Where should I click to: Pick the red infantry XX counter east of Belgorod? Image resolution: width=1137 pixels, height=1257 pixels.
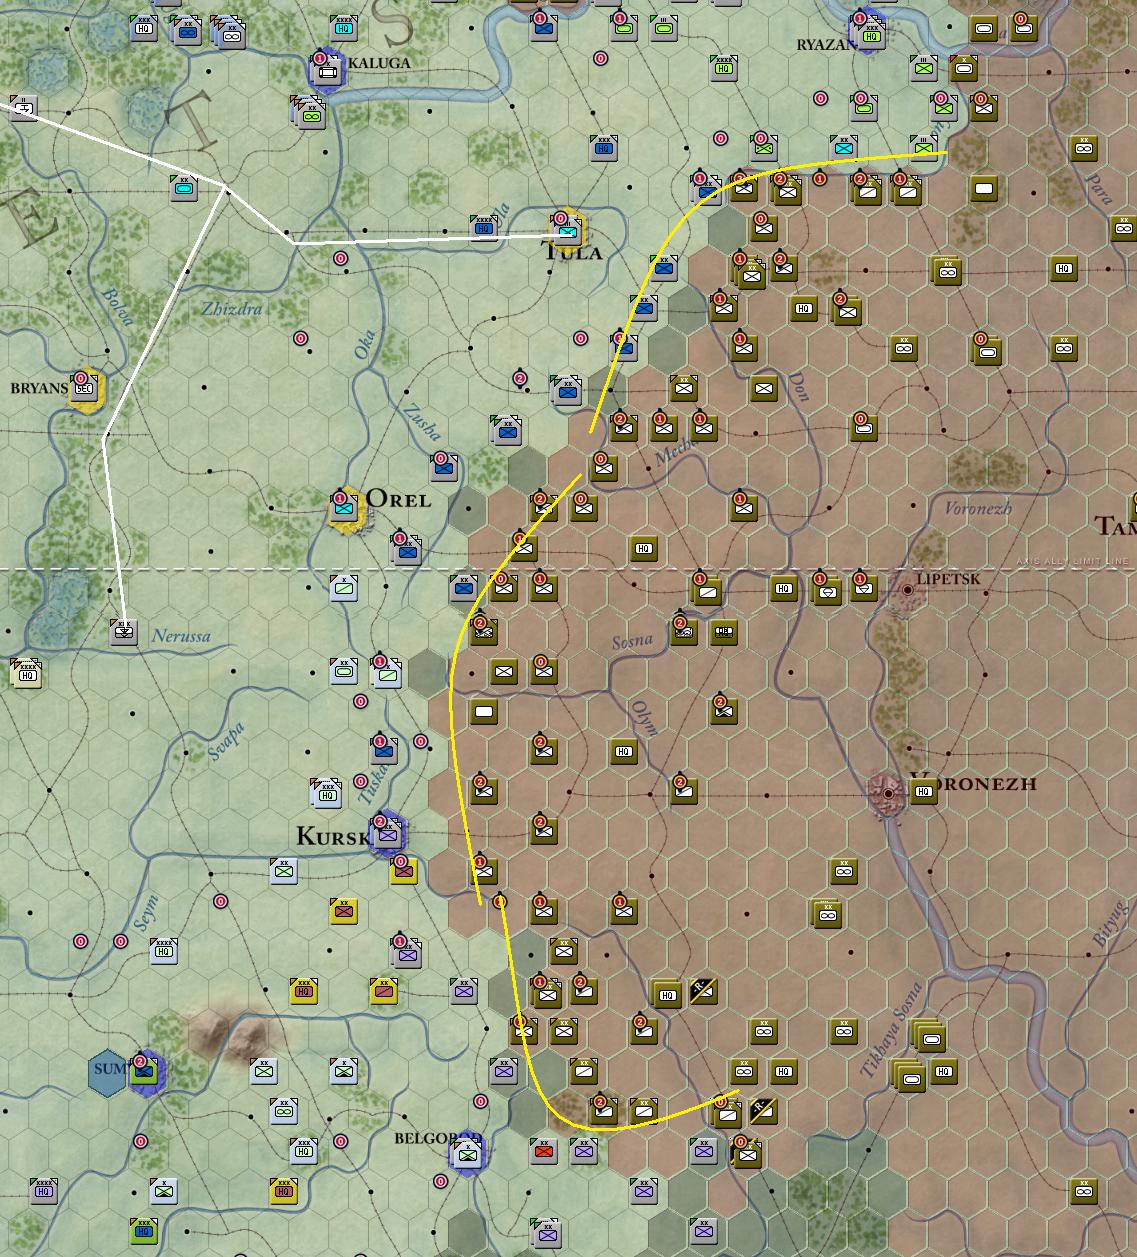click(x=544, y=1150)
